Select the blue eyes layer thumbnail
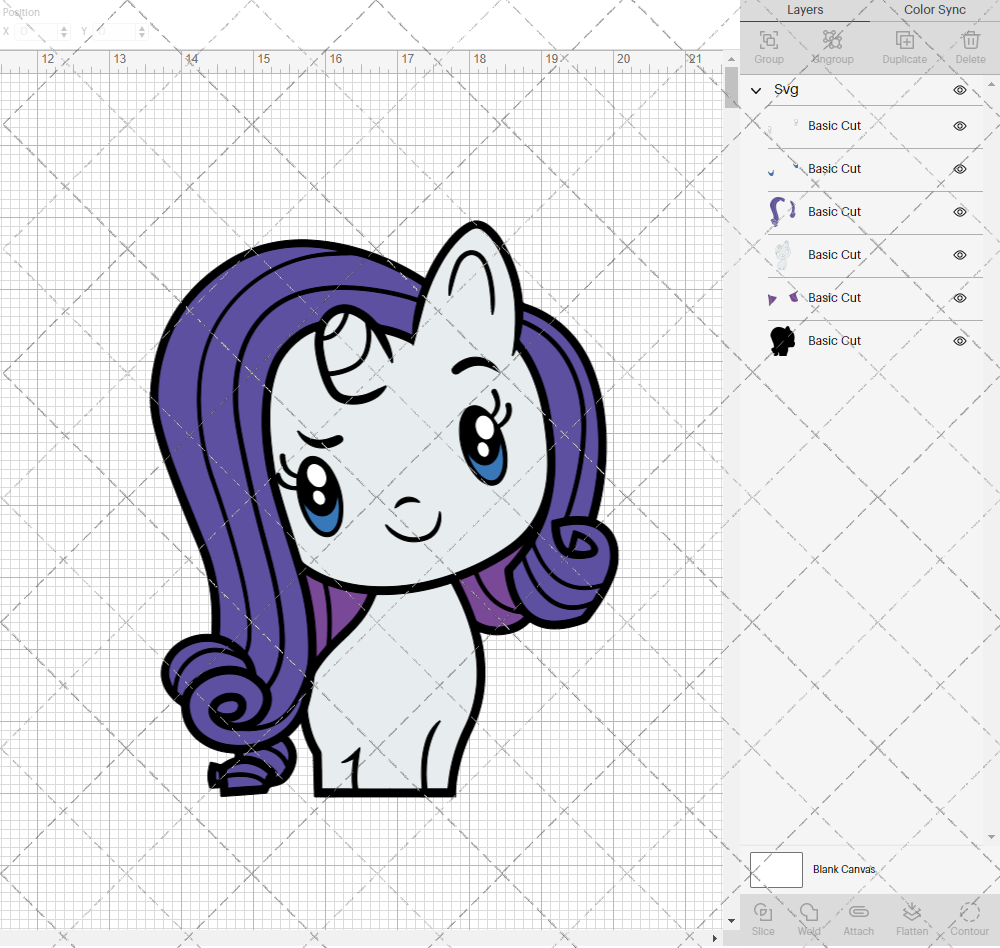Image resolution: width=1000 pixels, height=948 pixels. 783,169
